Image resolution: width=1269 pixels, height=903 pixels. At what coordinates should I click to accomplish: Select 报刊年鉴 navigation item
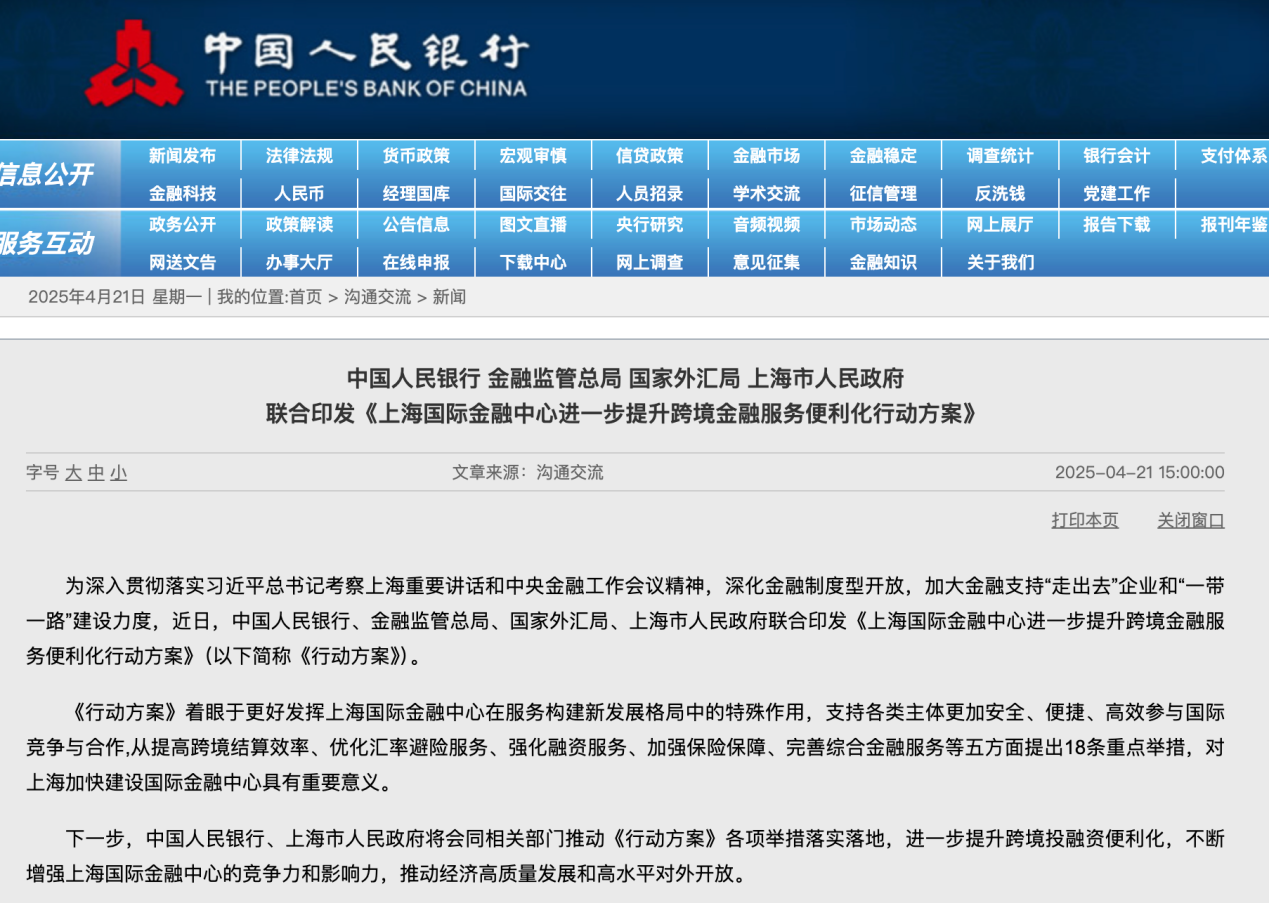coord(1234,225)
